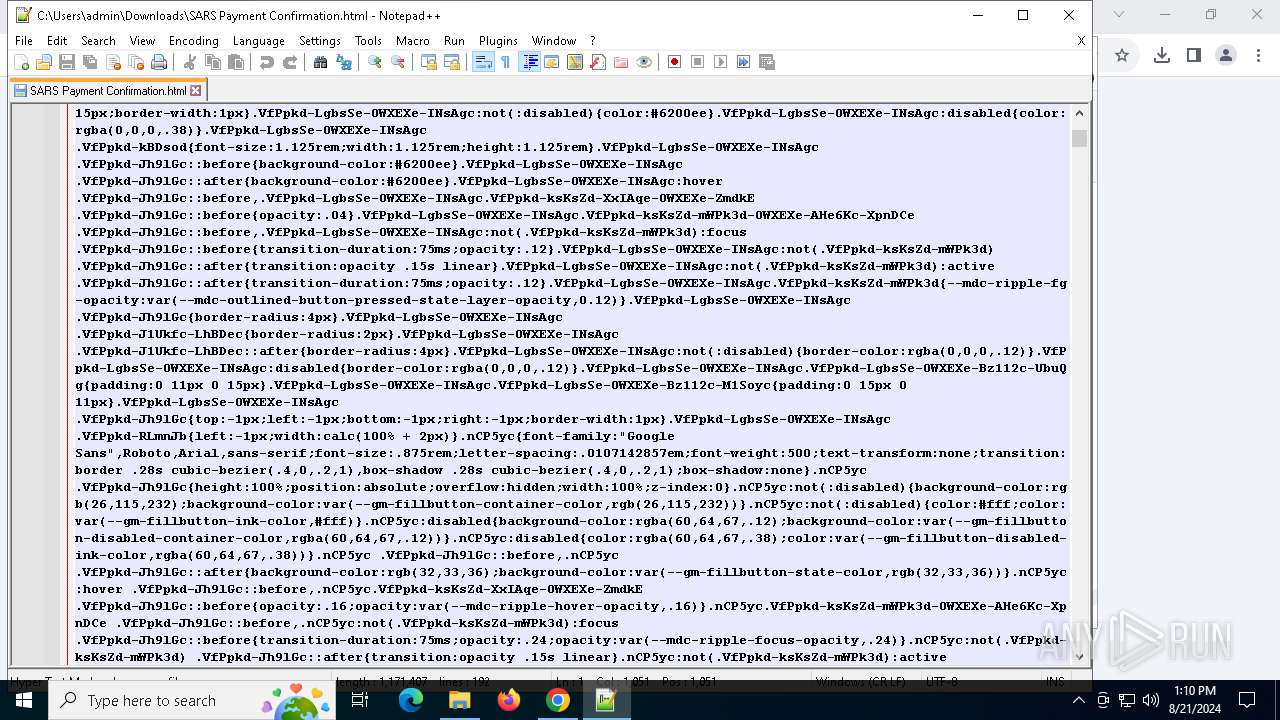Toggle the indent guide icon
The width and height of the screenshot is (1280, 720).
(530, 62)
